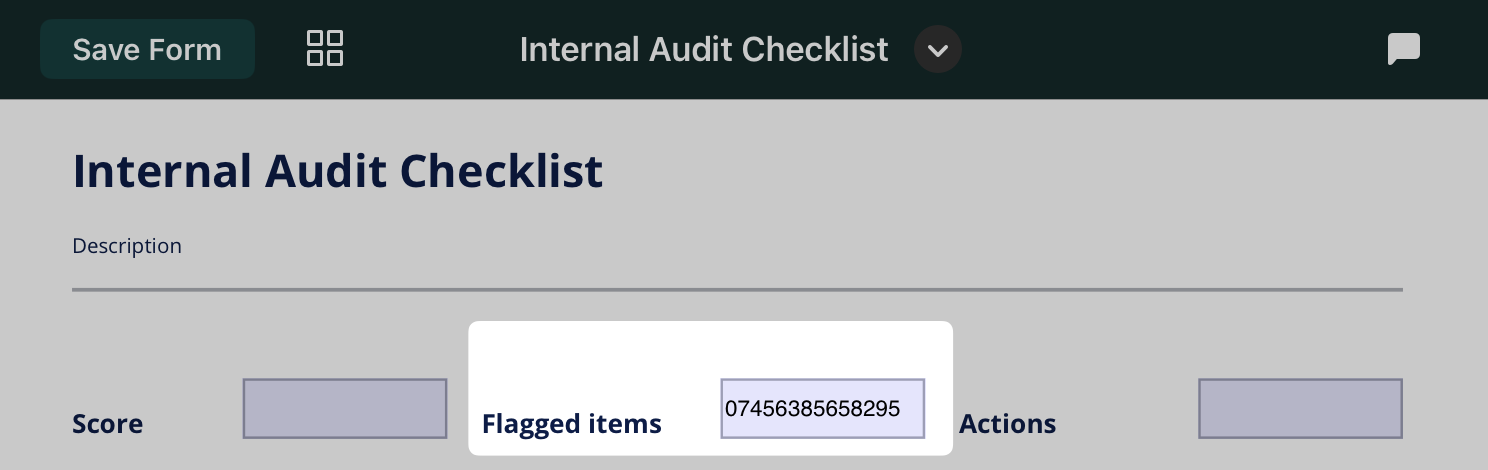Expand the form title chevron dropdown
The height and width of the screenshot is (470, 1488).
(937, 49)
